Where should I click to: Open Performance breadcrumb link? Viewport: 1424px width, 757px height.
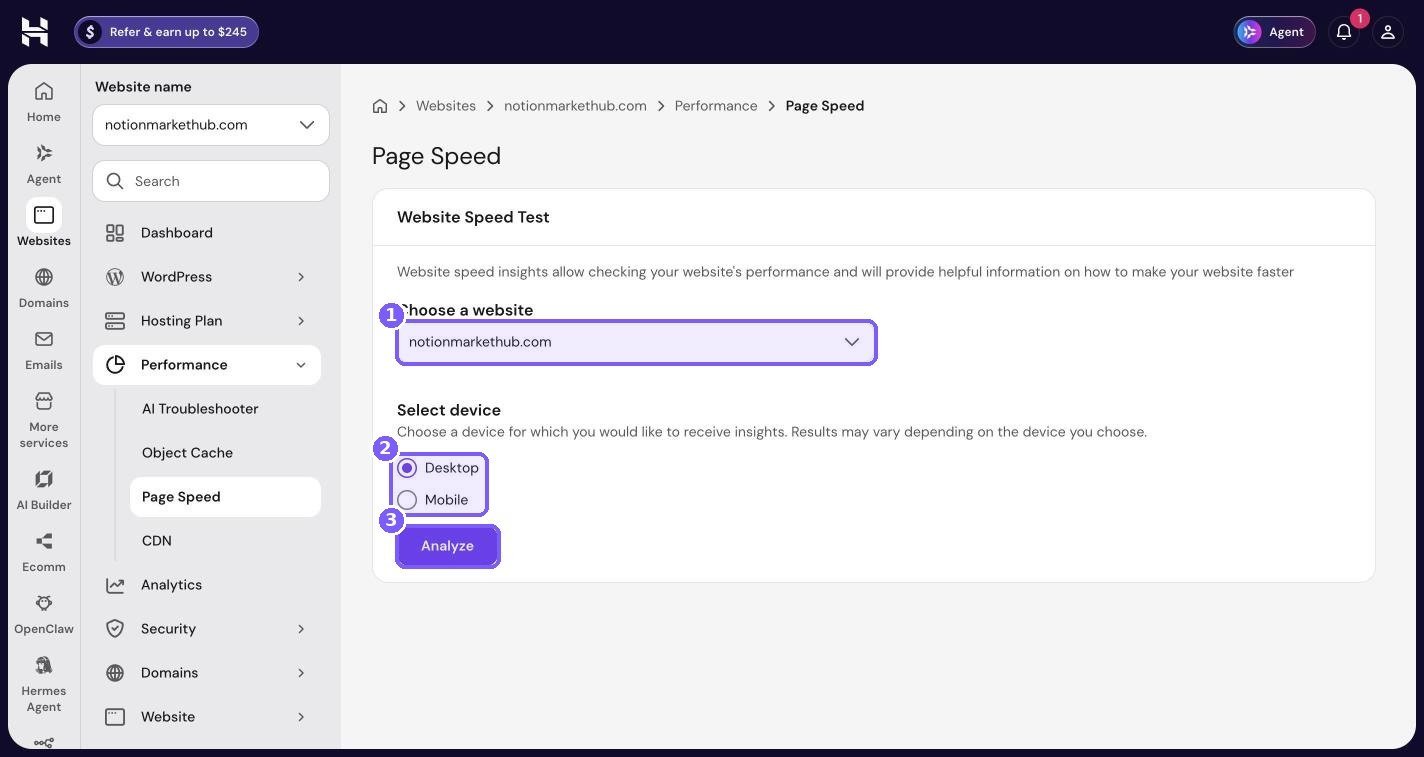(716, 106)
